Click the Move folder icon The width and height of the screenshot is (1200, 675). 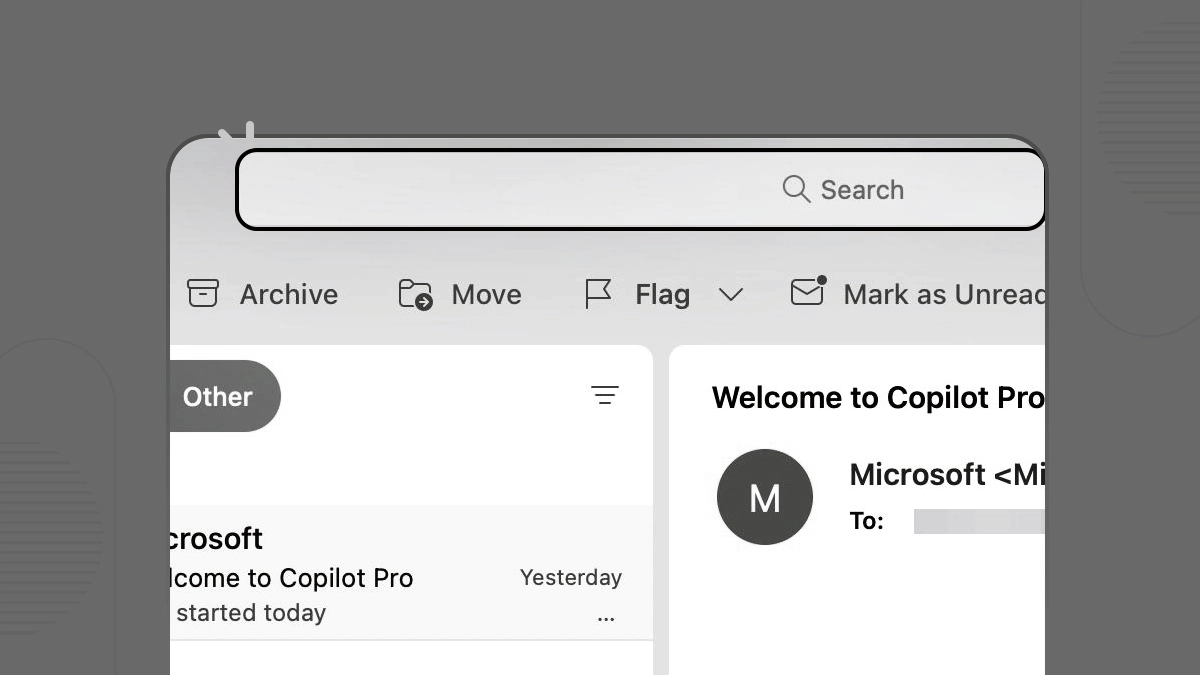point(416,294)
